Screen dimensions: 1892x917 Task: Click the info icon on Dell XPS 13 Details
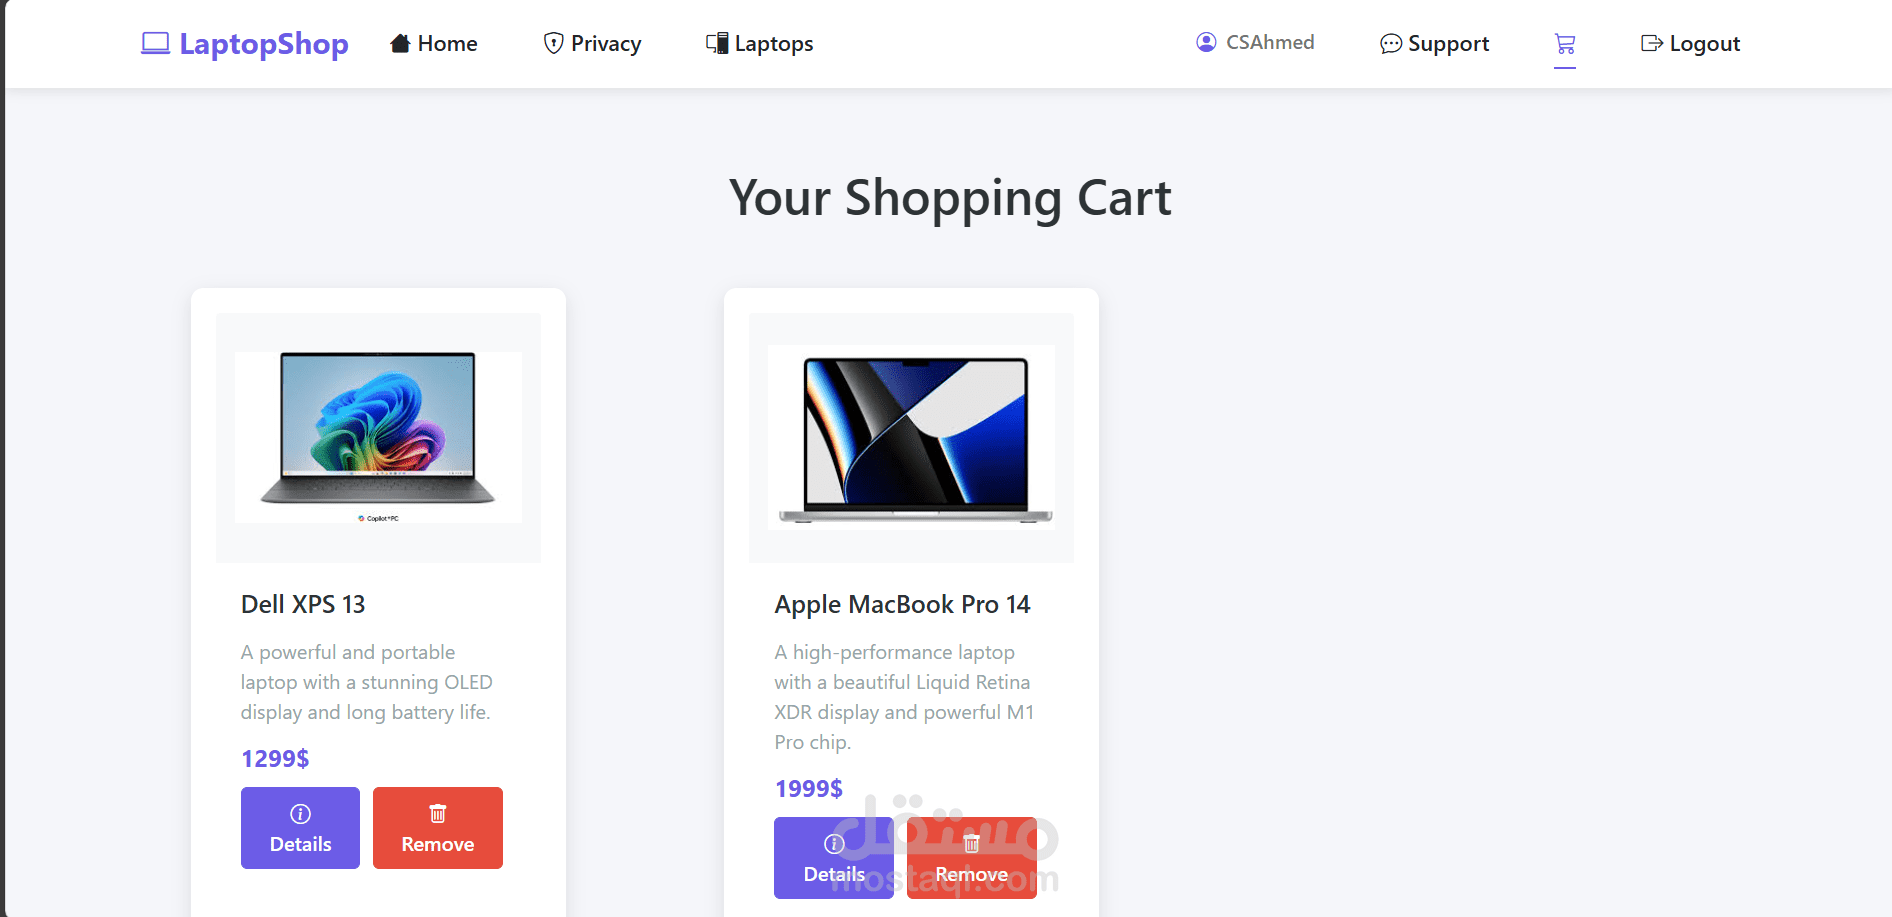(300, 813)
